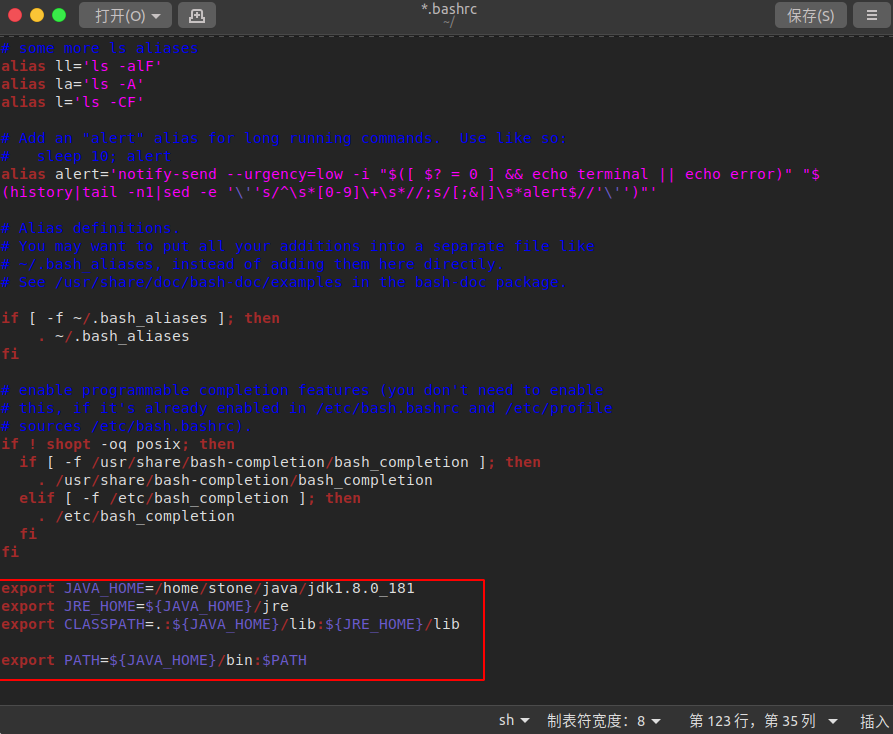The width and height of the screenshot is (893, 734).
Task: Click the 保存(S) save button
Action: [x=810, y=15]
